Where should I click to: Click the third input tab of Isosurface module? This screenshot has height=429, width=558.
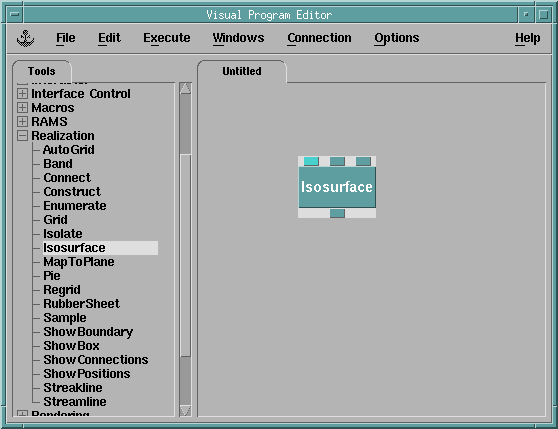click(363, 161)
